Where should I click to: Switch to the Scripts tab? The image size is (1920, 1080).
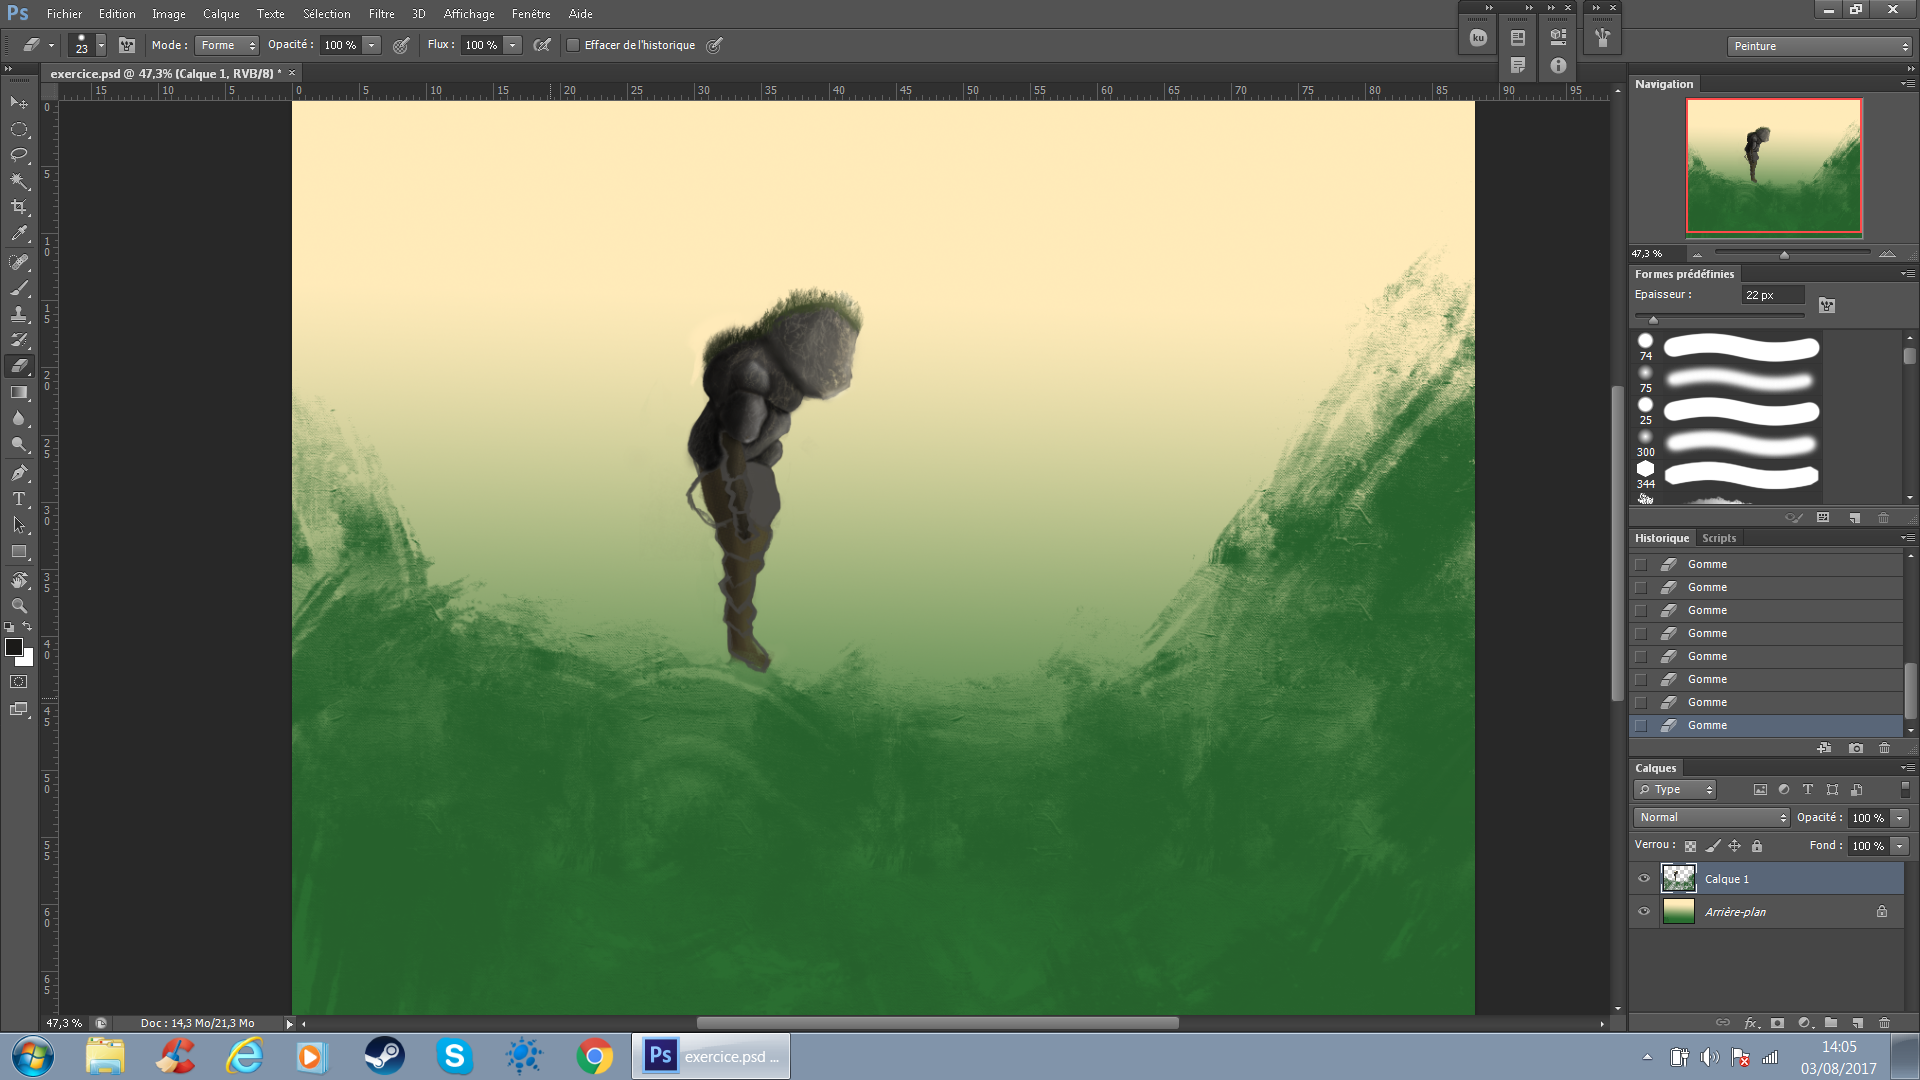[x=1719, y=538]
